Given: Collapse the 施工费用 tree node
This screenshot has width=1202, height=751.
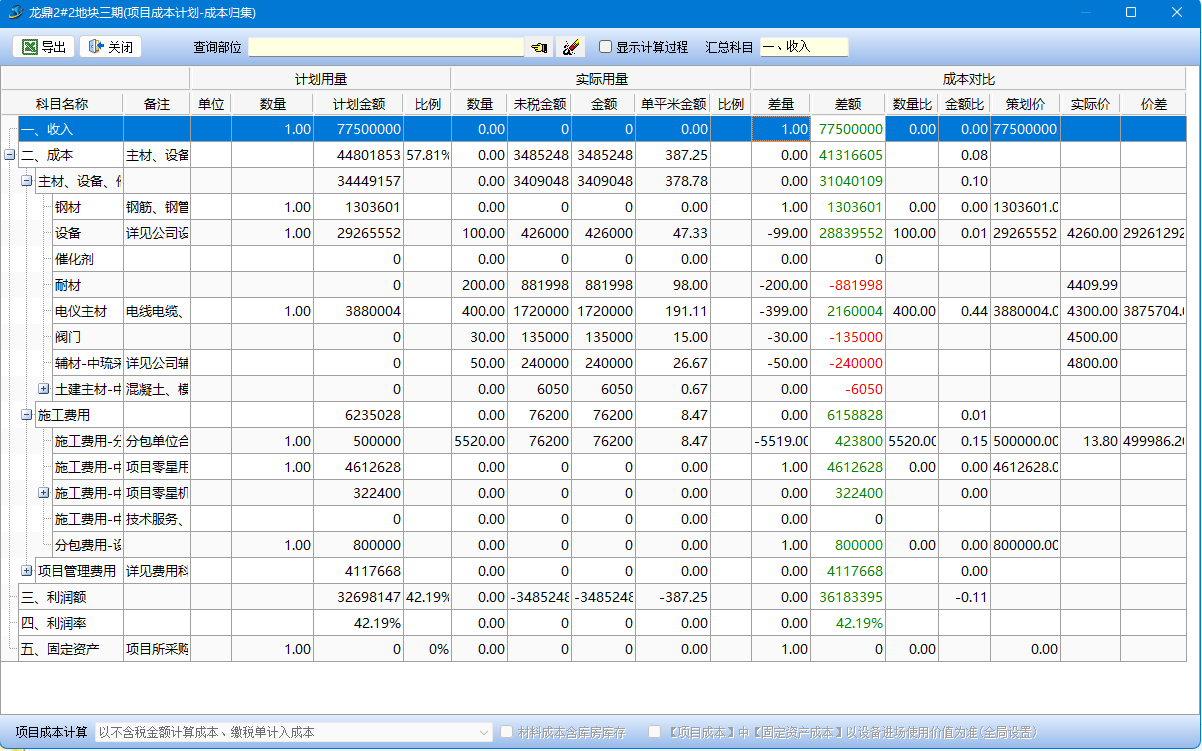Looking at the screenshot, I should (x=27, y=415).
